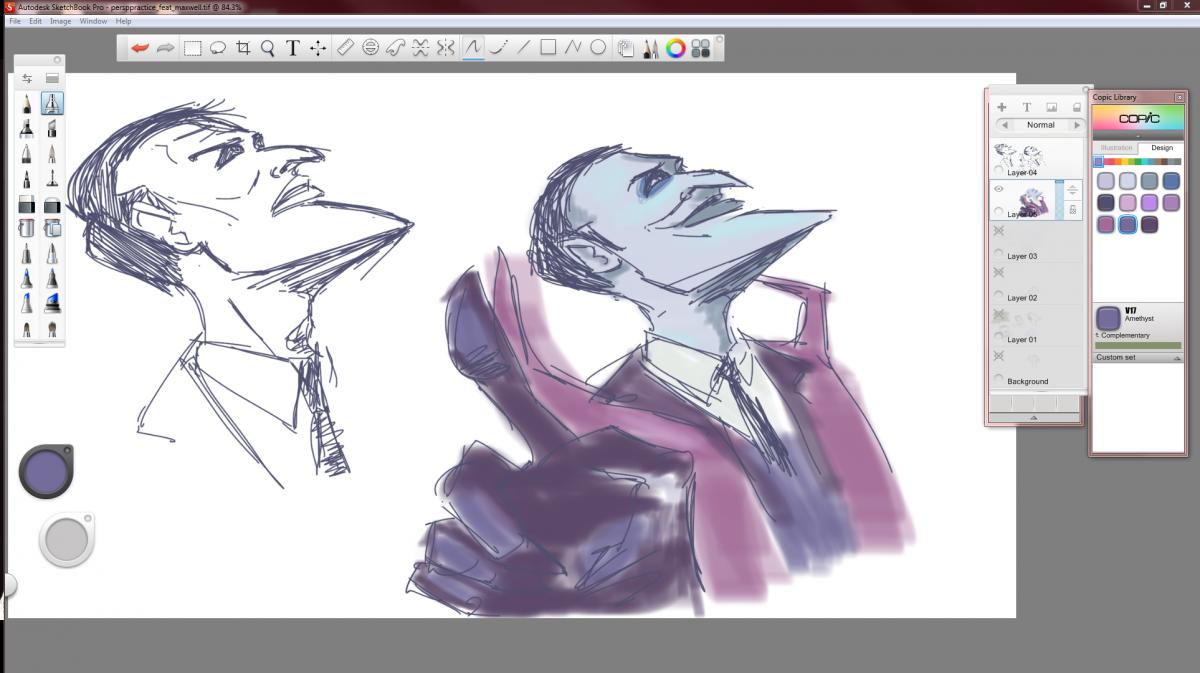Toggle visibility of Layer 02

998,273
